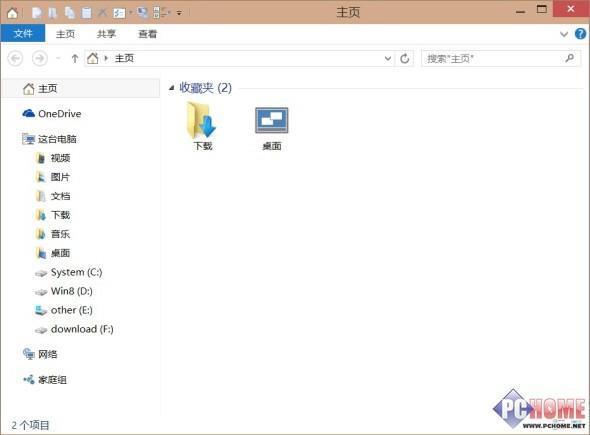The width and height of the screenshot is (590, 435).
Task: Select 这台电脑 in the navigation pane
Action: pyautogui.click(x=57, y=139)
